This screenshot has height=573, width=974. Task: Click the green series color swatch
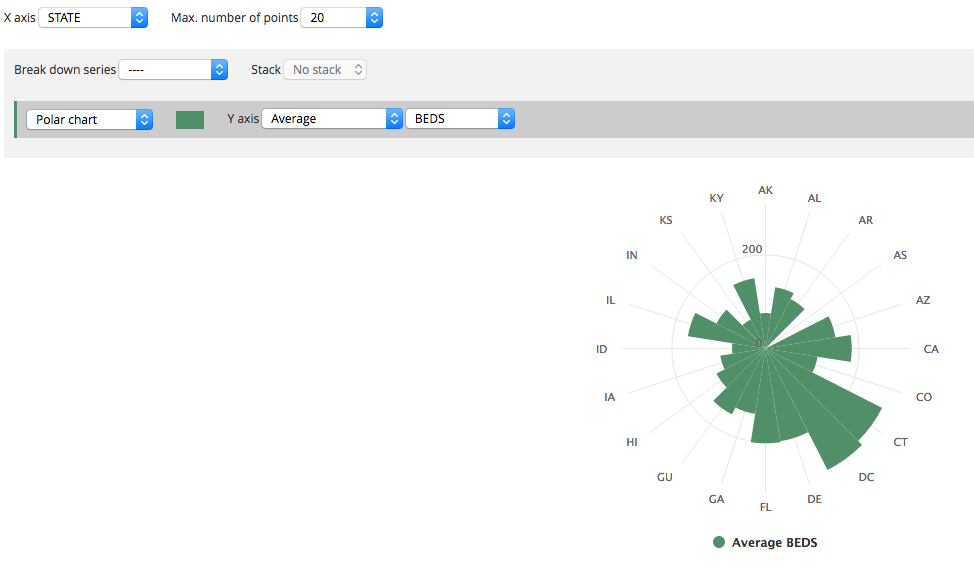coord(190,120)
